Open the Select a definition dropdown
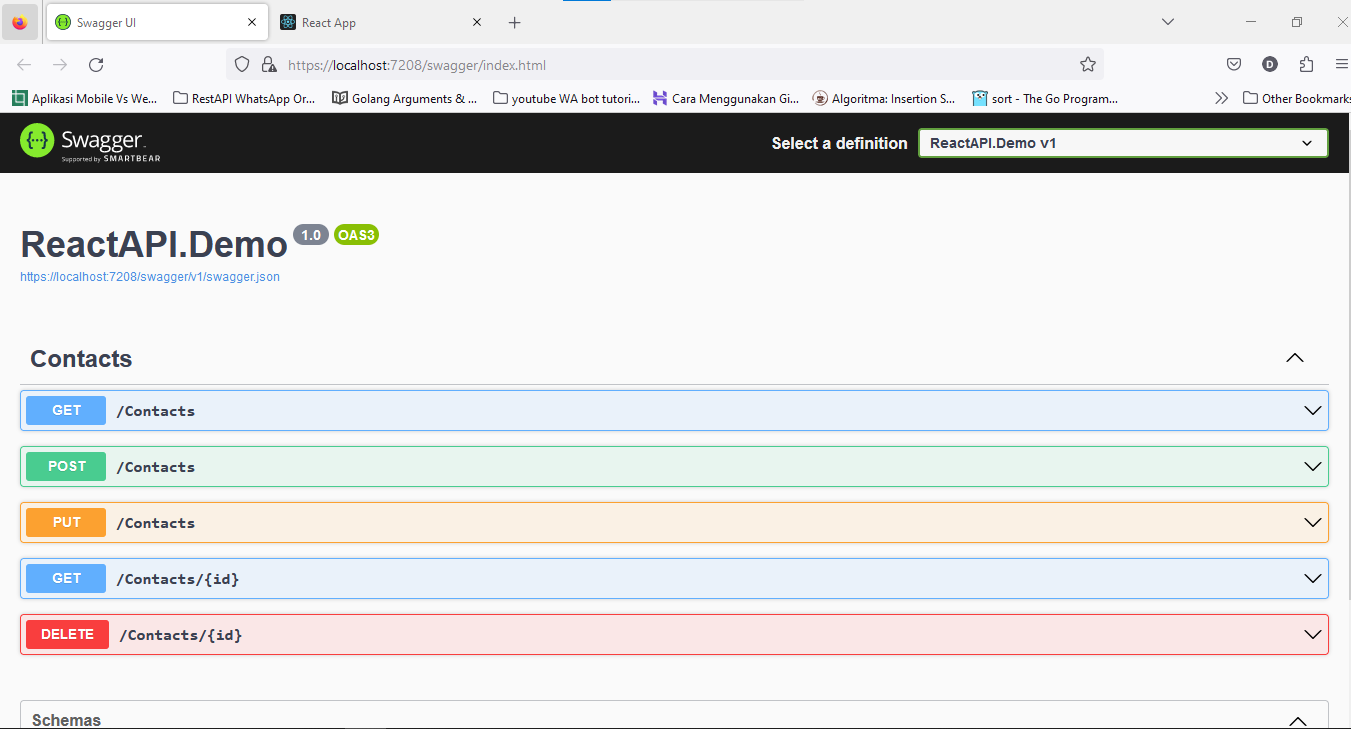Image resolution: width=1351 pixels, height=729 pixels. [1123, 143]
